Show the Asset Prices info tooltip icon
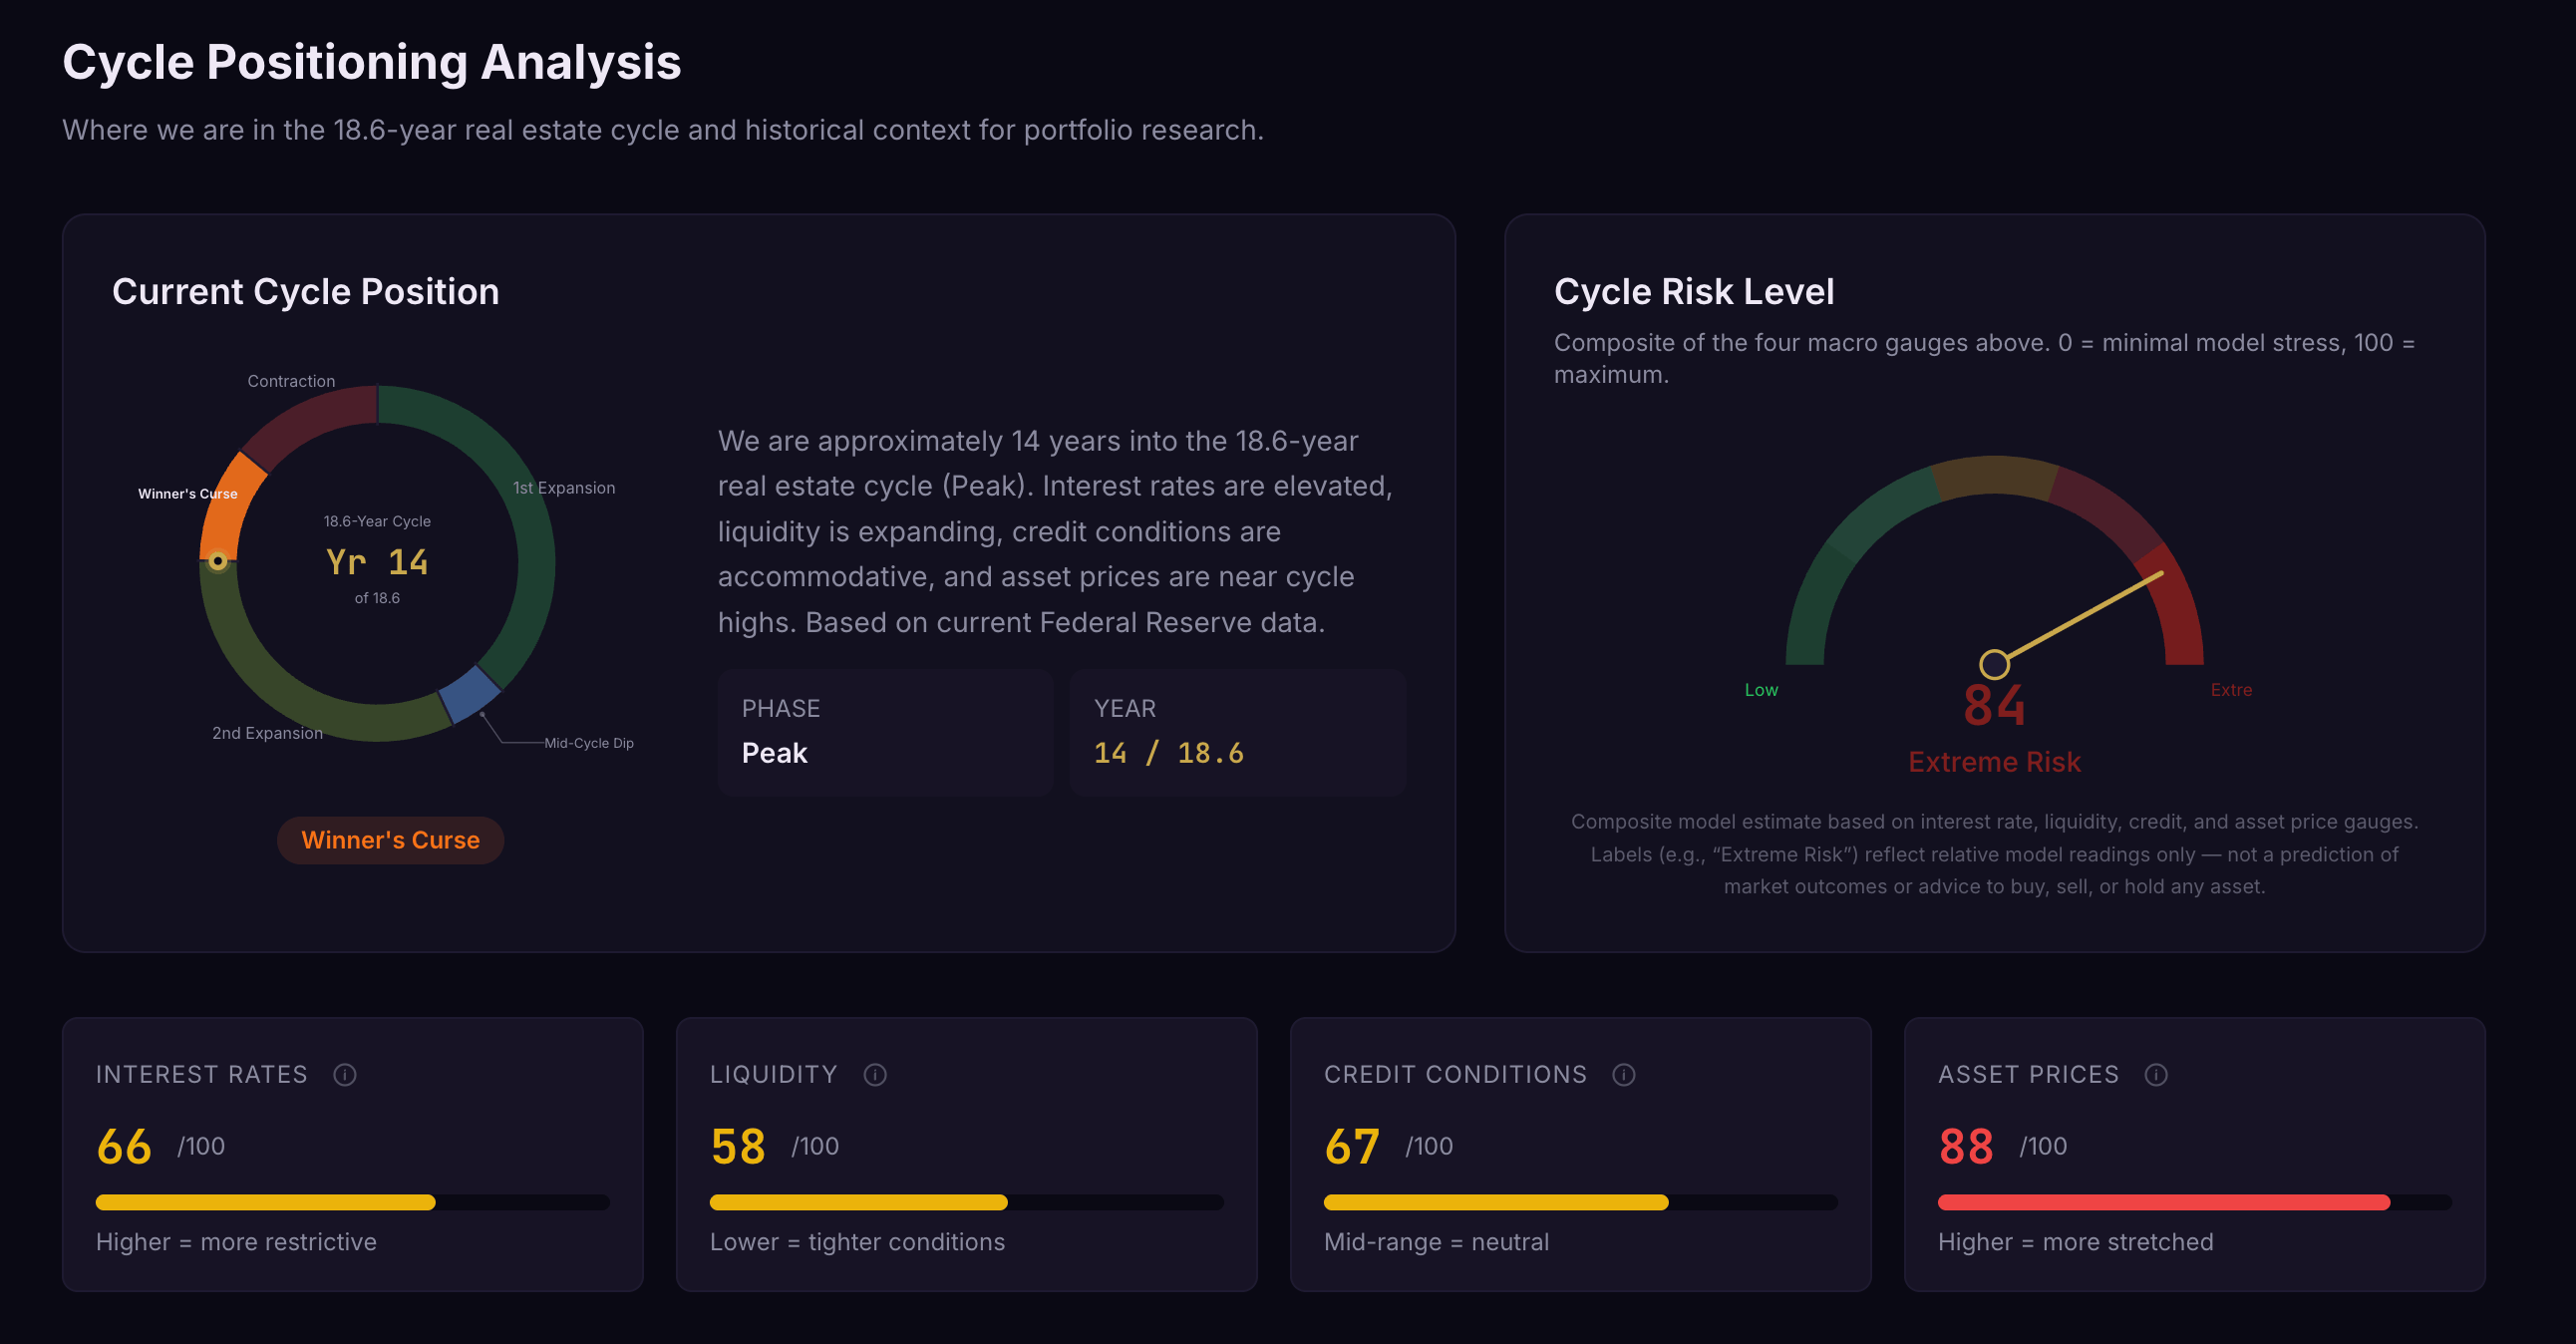The image size is (2576, 1344). [x=2156, y=1075]
